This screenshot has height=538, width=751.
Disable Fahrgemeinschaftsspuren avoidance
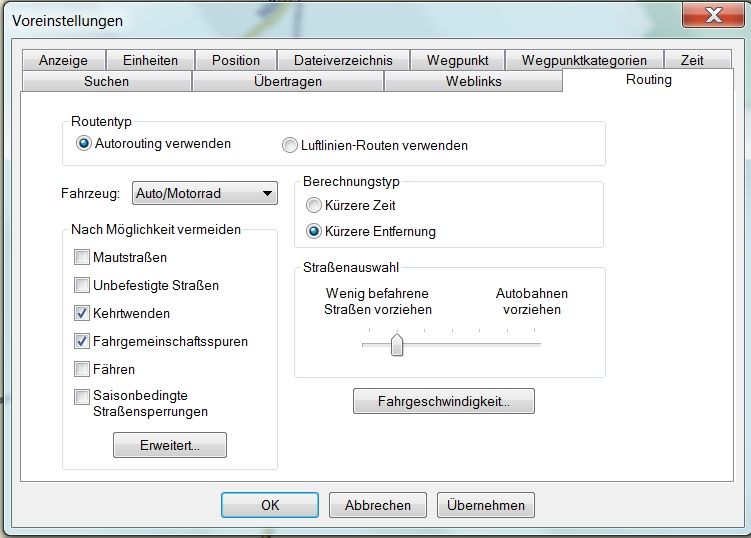point(82,341)
